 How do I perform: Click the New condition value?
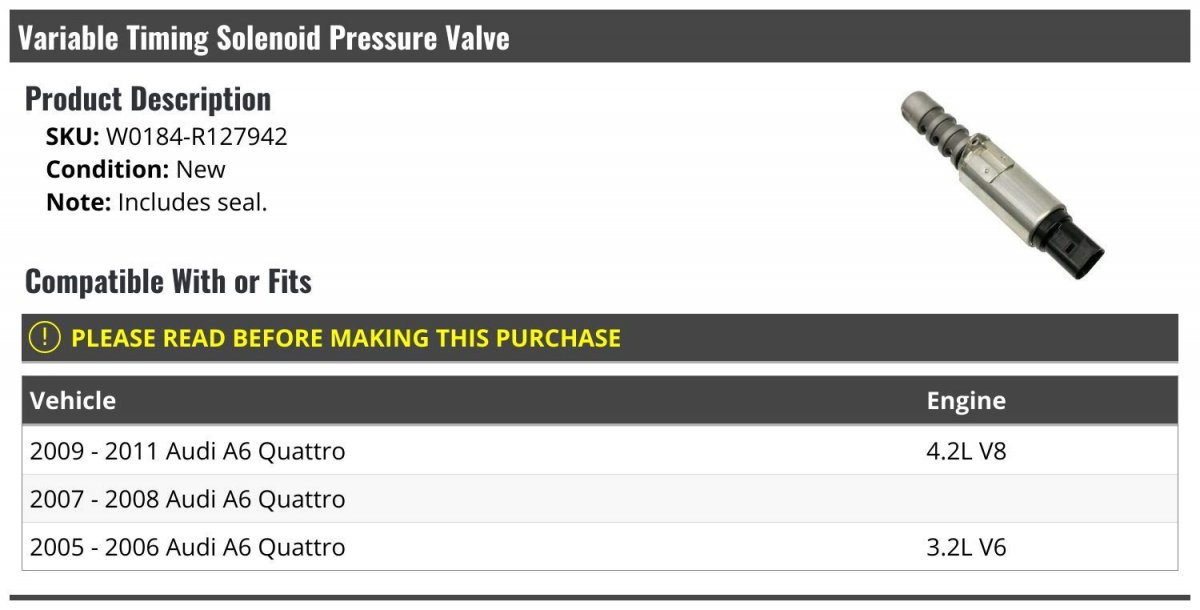201,169
